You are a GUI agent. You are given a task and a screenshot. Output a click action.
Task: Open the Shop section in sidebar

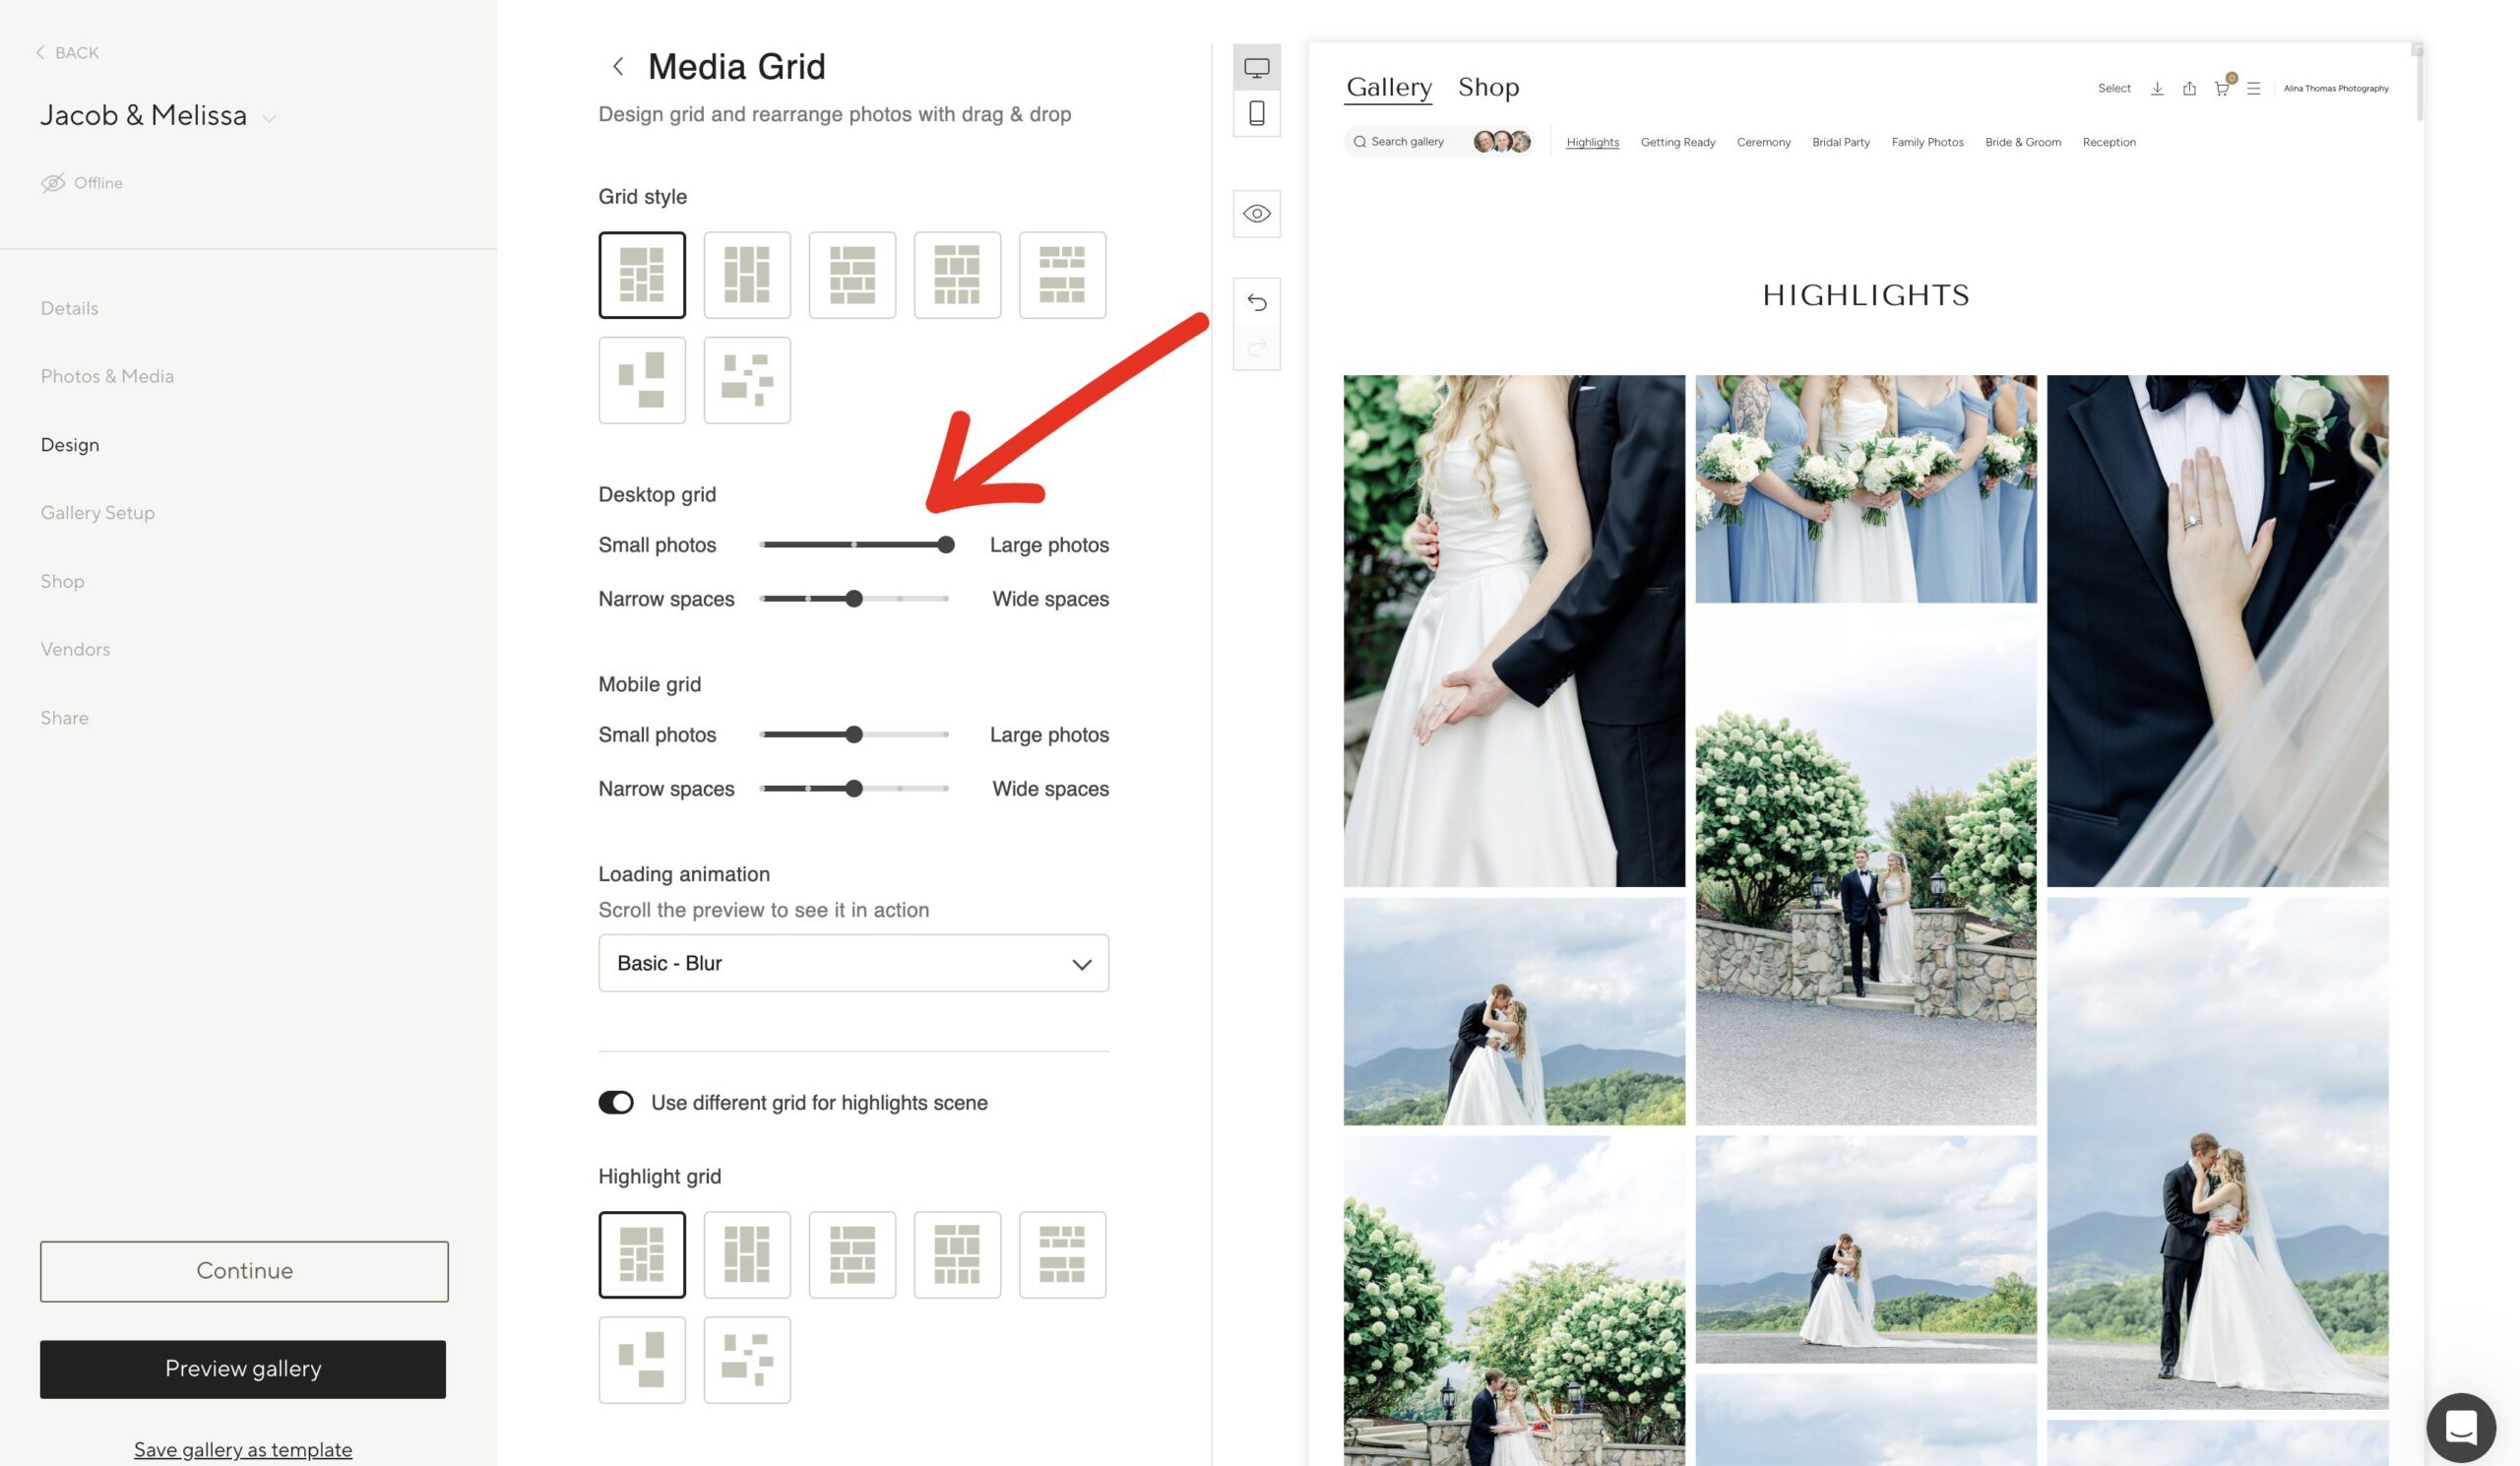pos(62,581)
